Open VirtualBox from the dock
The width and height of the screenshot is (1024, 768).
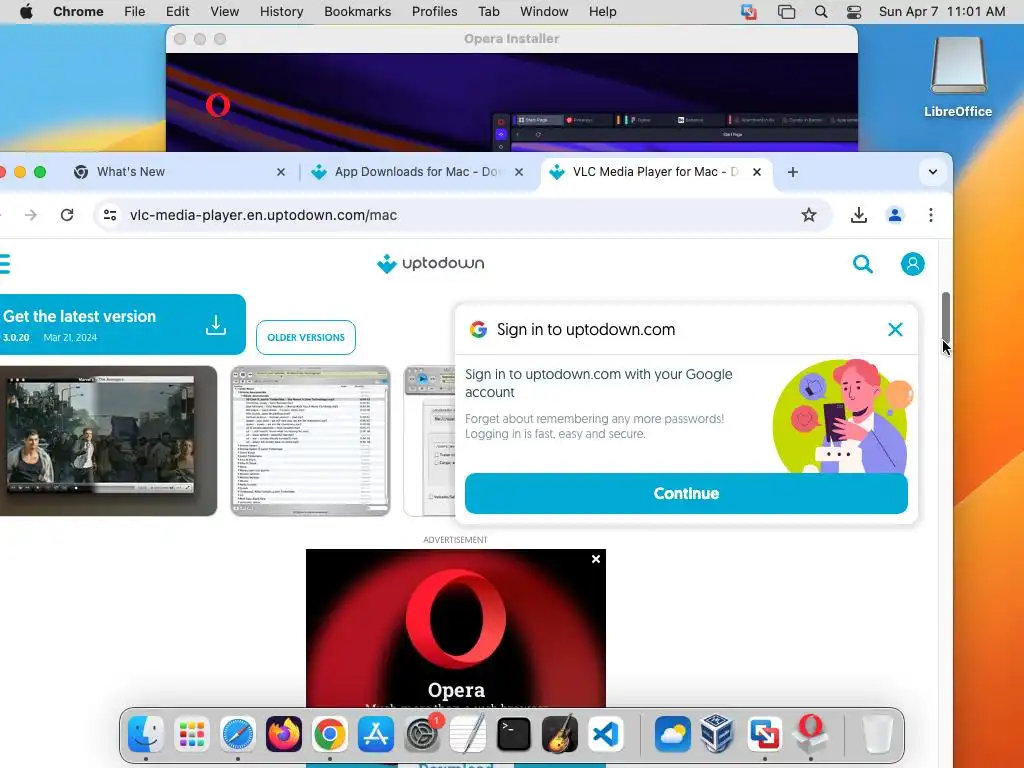pos(717,734)
